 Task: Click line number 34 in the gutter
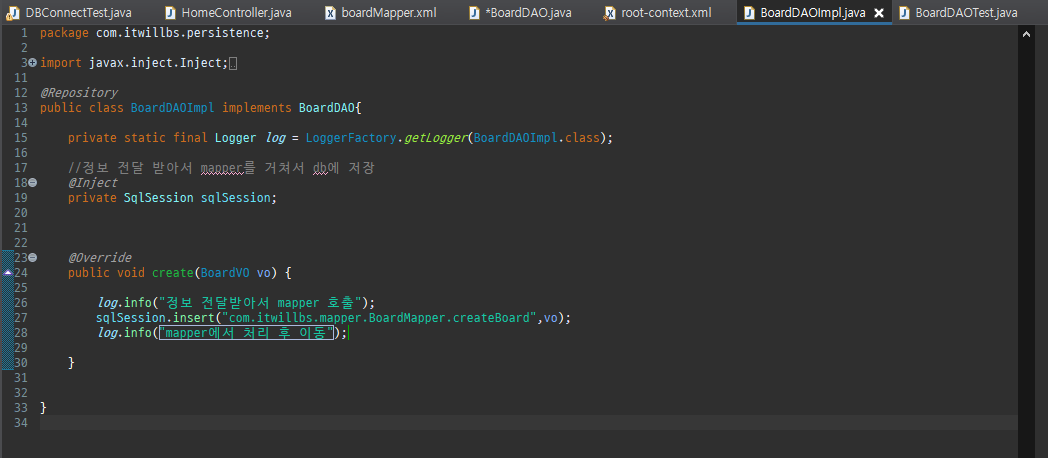(x=19, y=423)
